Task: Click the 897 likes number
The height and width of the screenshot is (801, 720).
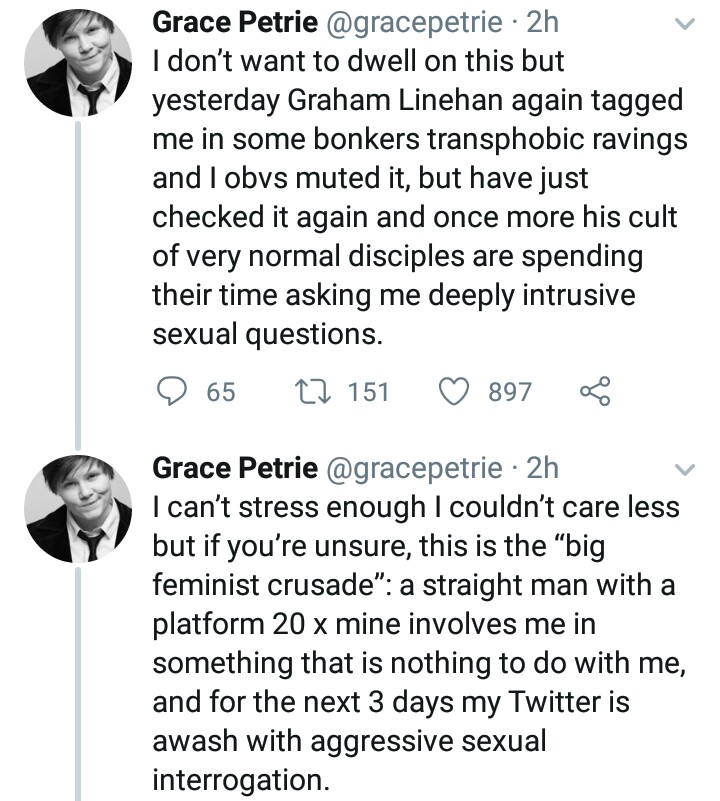Action: [510, 391]
